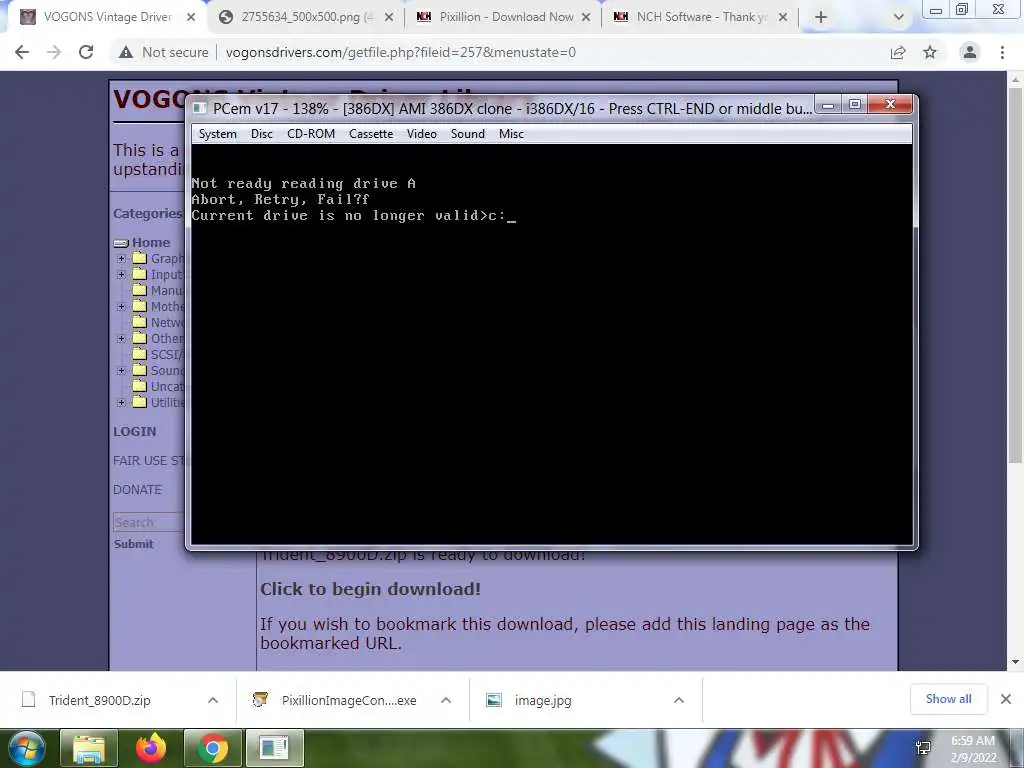Click the taskbar clock
Image resolution: width=1024 pixels, height=768 pixels.
(973, 749)
